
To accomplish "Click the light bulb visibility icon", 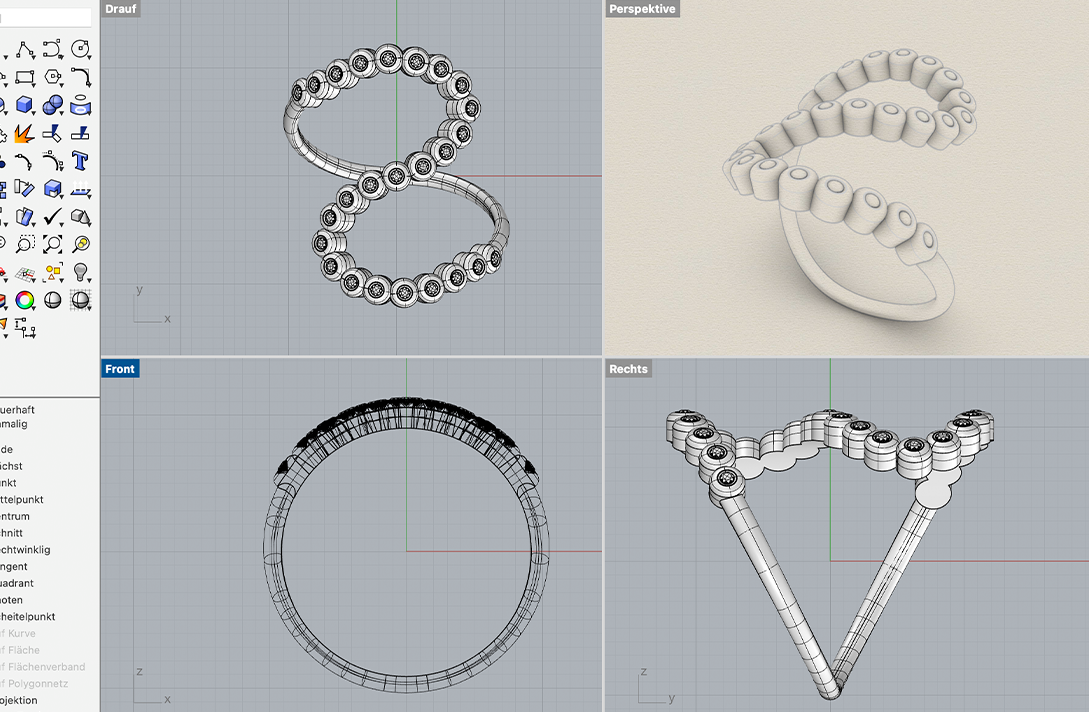I will coord(81,271).
